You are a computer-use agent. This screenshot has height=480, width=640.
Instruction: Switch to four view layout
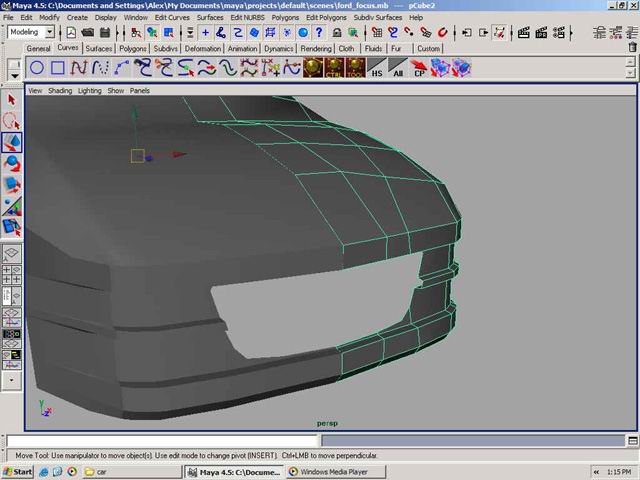tap(12, 275)
